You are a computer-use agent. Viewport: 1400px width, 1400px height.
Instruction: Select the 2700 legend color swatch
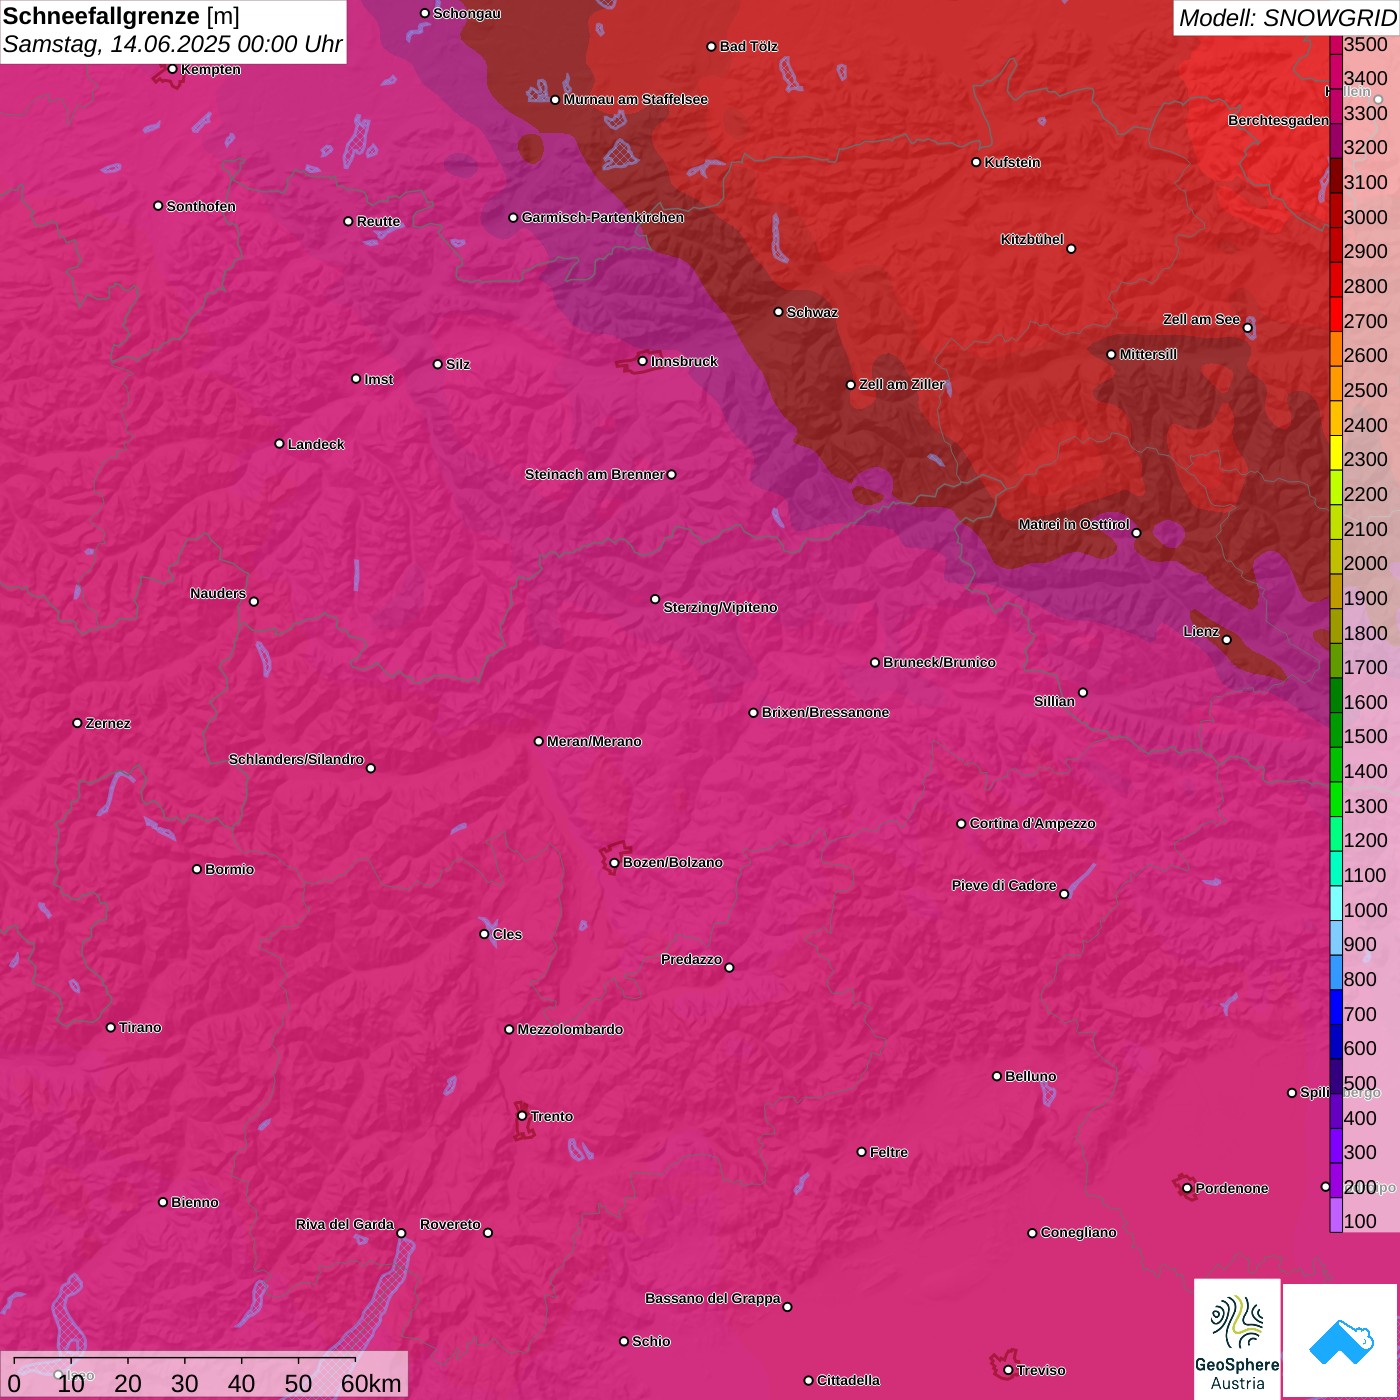(x=1336, y=314)
